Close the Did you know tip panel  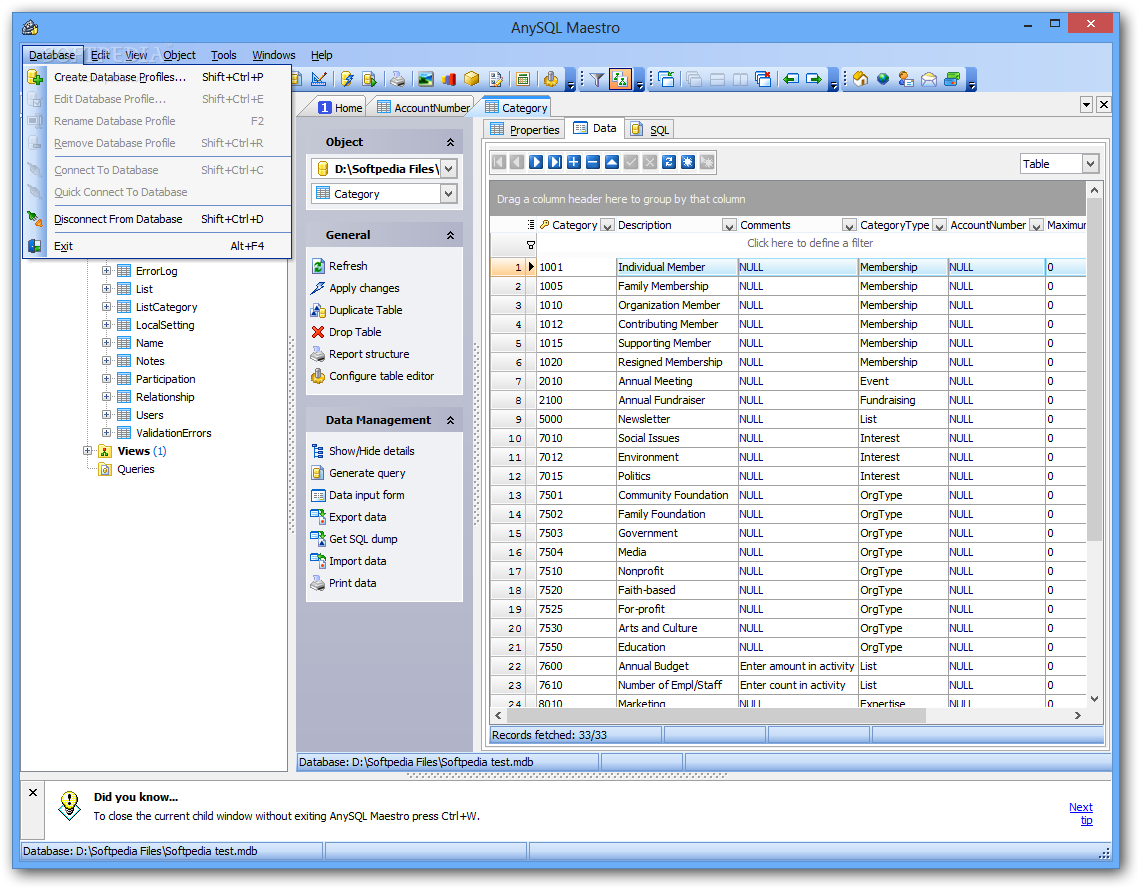(33, 792)
